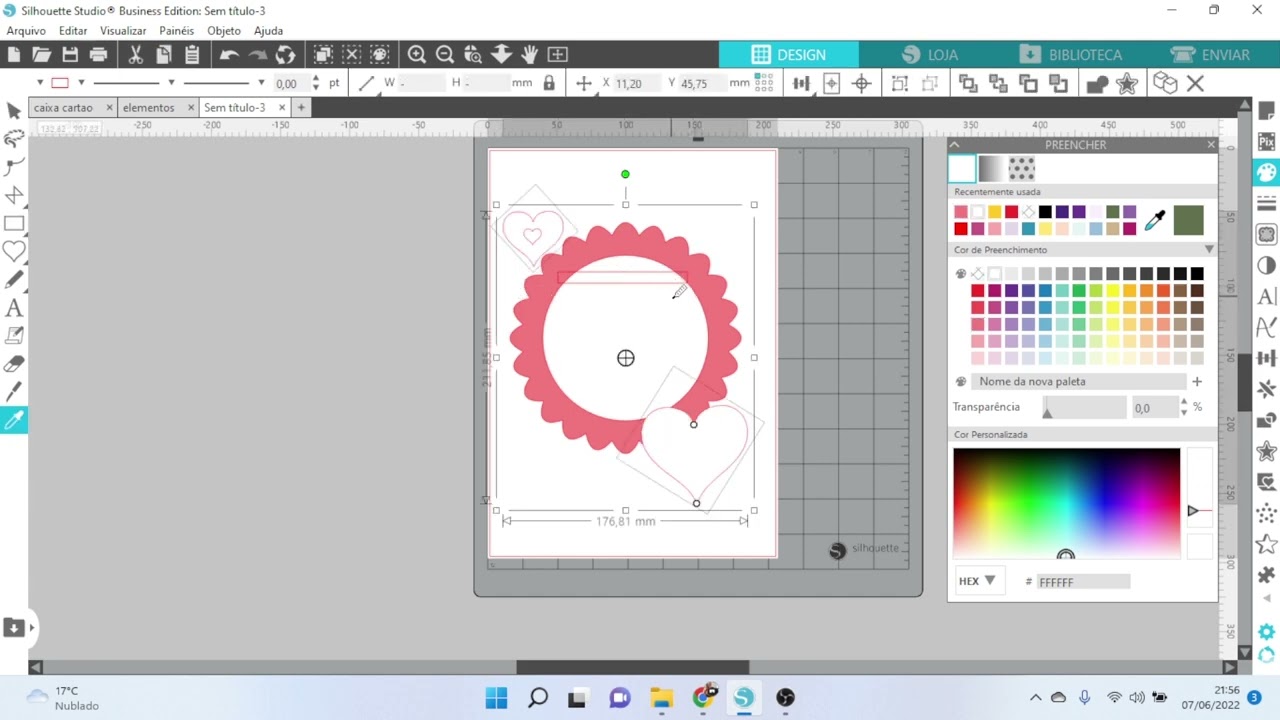
Task: Select the gradient fill mode in Preencher
Action: point(991,168)
